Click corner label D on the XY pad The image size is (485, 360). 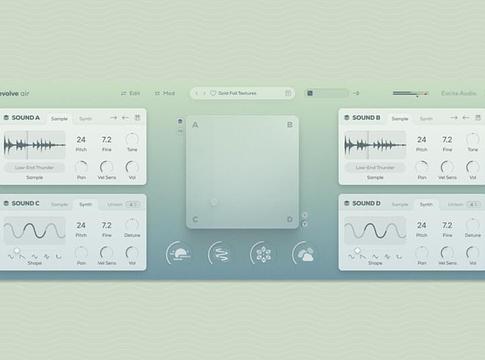coord(290,219)
